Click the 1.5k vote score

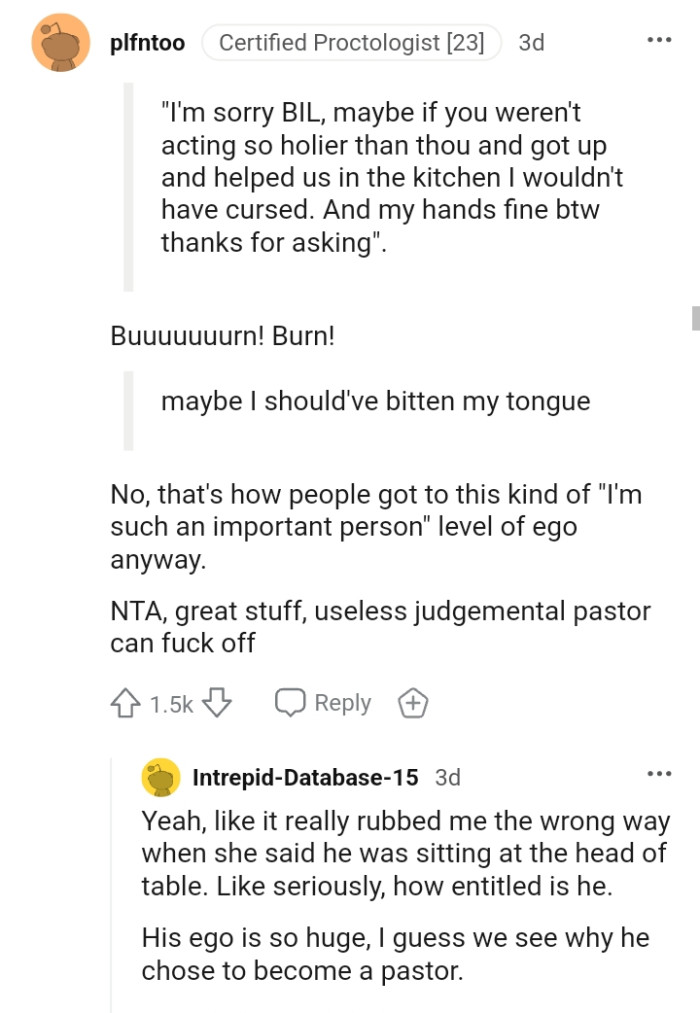tap(171, 705)
